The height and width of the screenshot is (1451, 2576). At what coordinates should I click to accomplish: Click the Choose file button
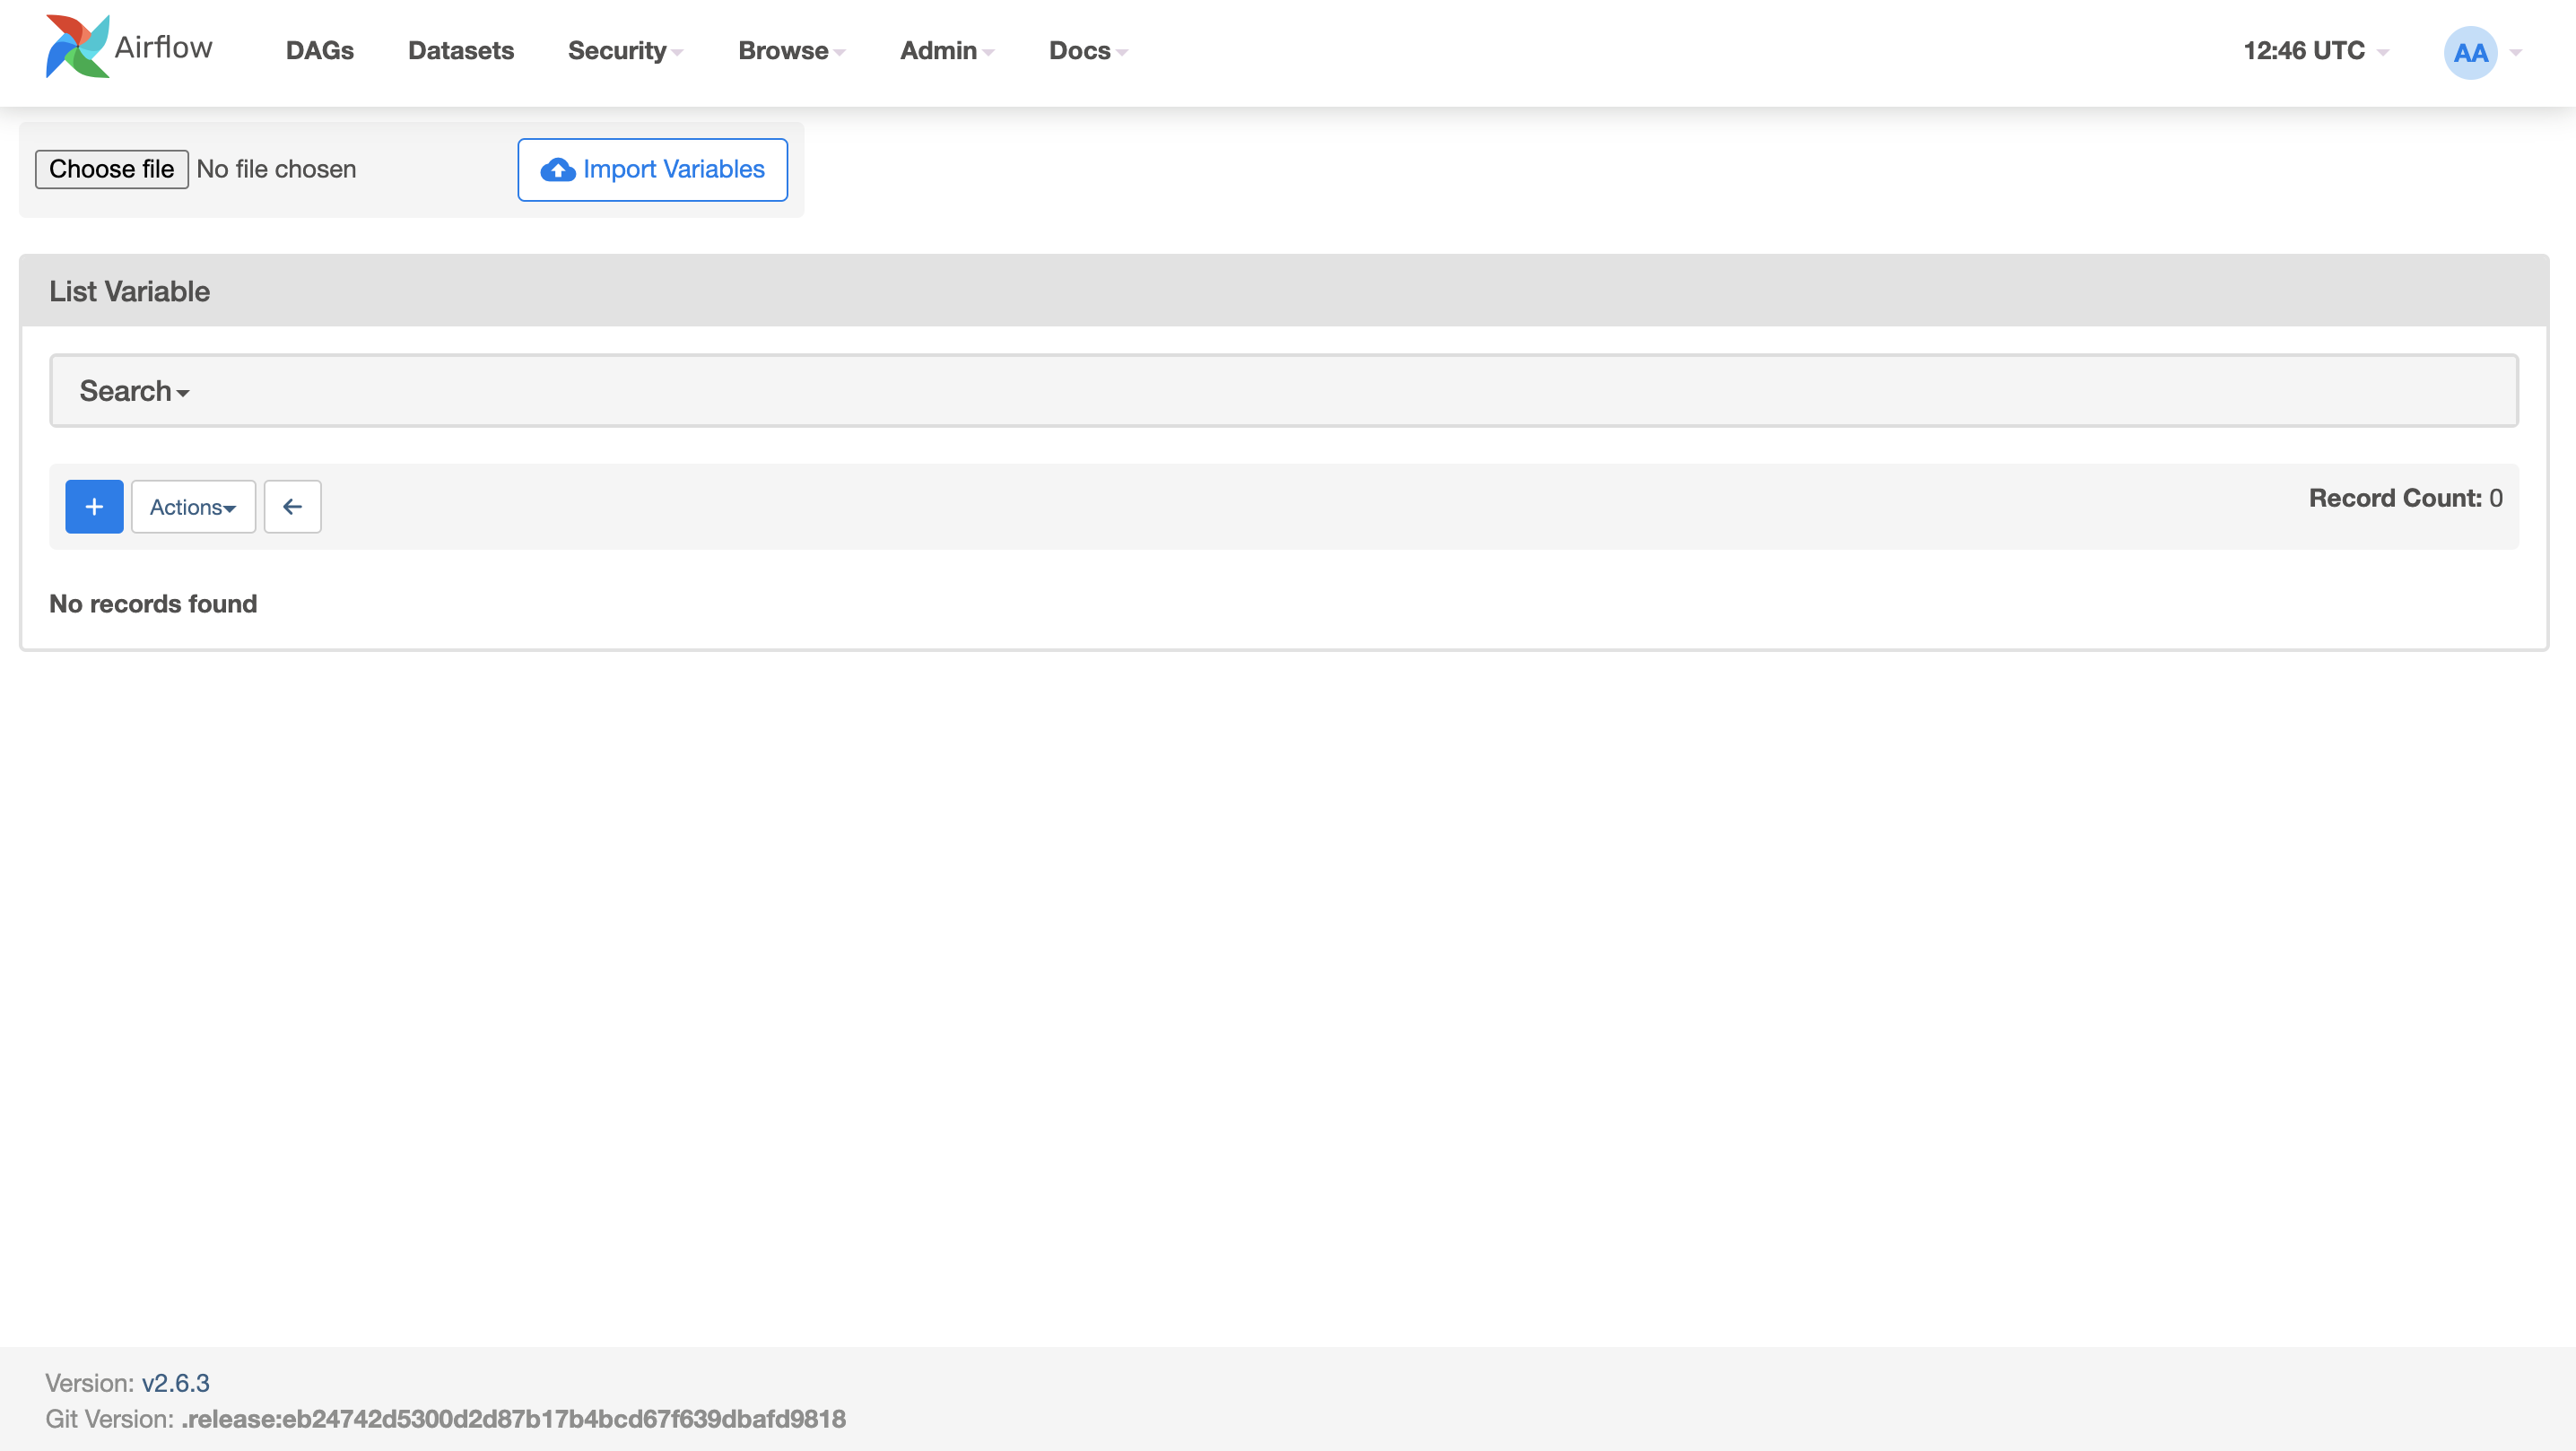(x=111, y=168)
